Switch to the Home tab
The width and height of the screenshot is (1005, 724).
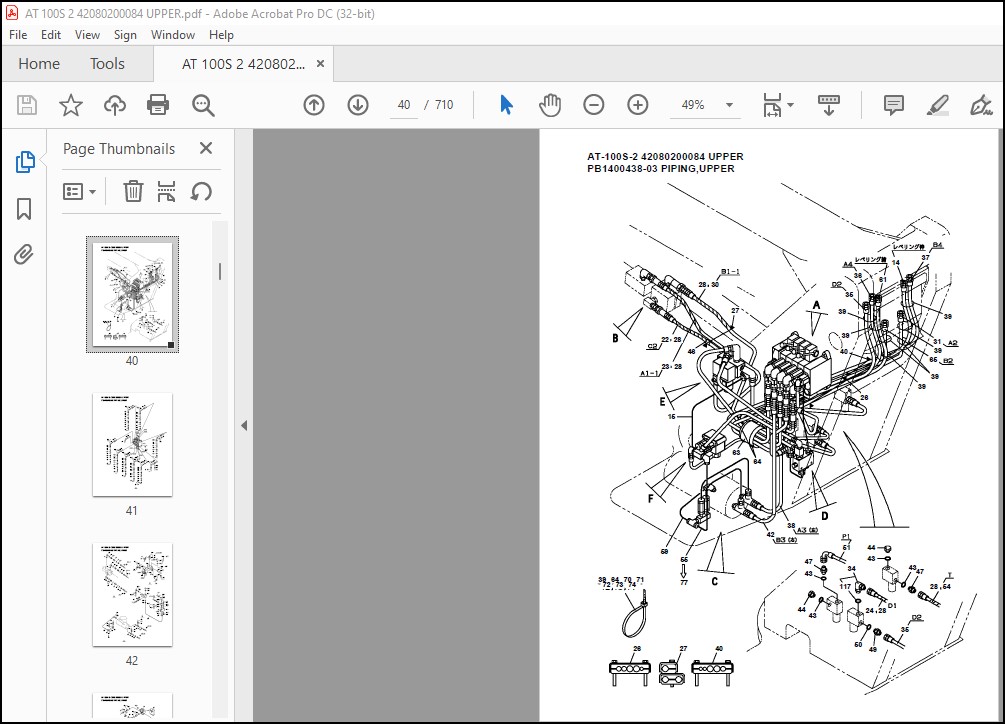[39, 63]
